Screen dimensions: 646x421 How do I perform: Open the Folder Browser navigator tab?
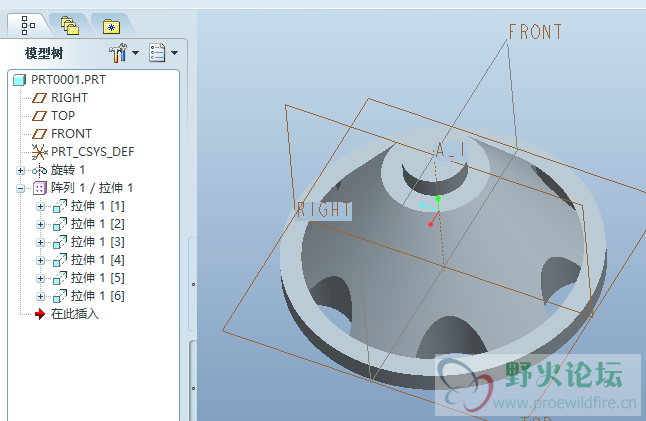[70, 26]
